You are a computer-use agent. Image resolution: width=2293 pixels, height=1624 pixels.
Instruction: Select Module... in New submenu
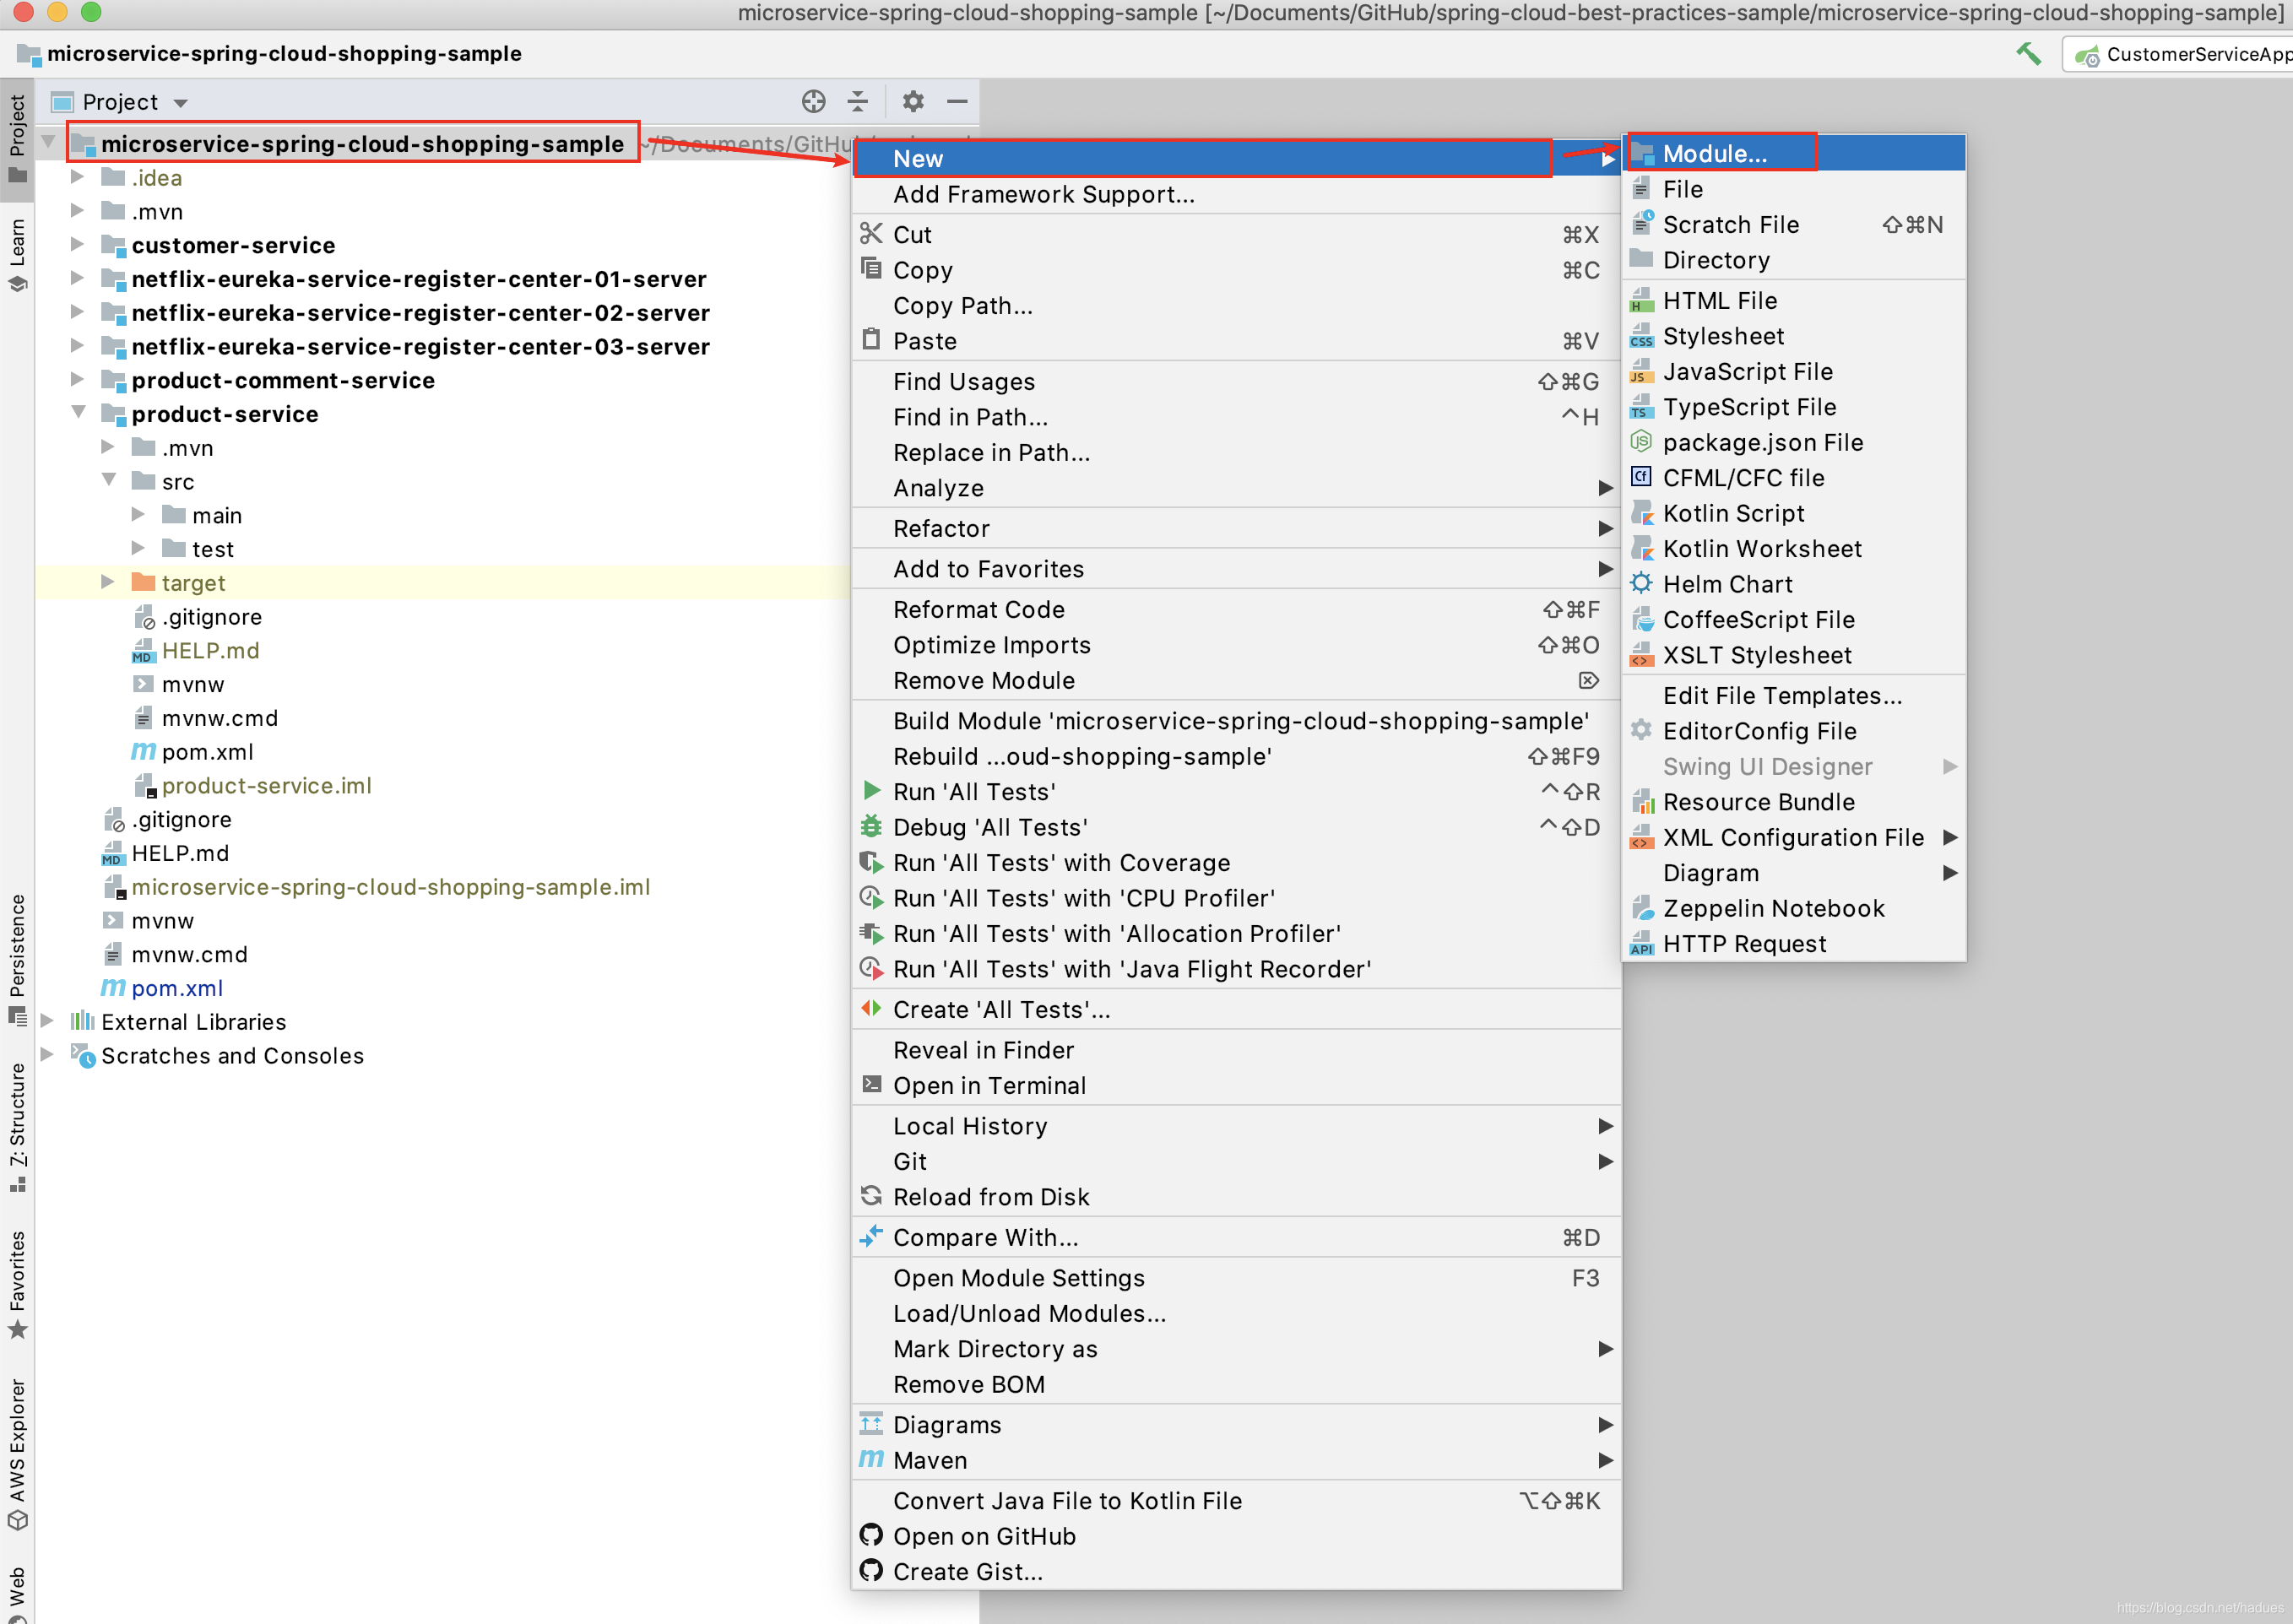pyautogui.click(x=1794, y=153)
